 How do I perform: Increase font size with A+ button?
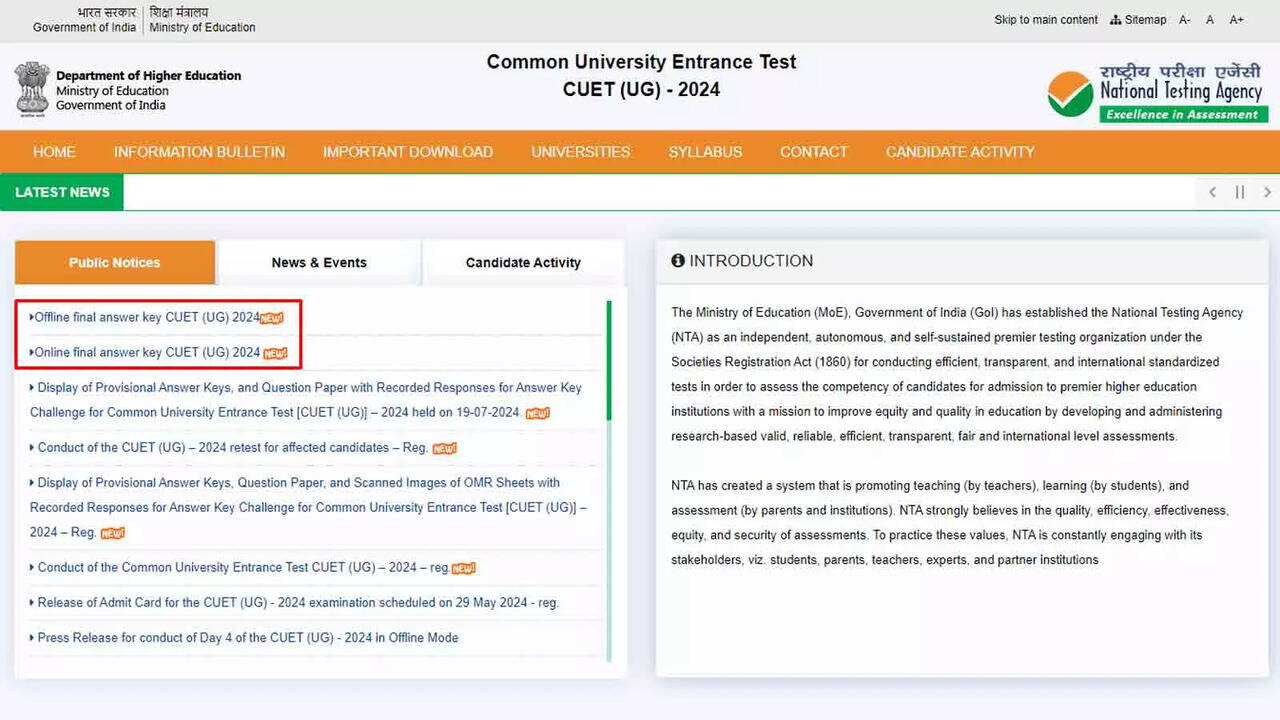click(1237, 20)
